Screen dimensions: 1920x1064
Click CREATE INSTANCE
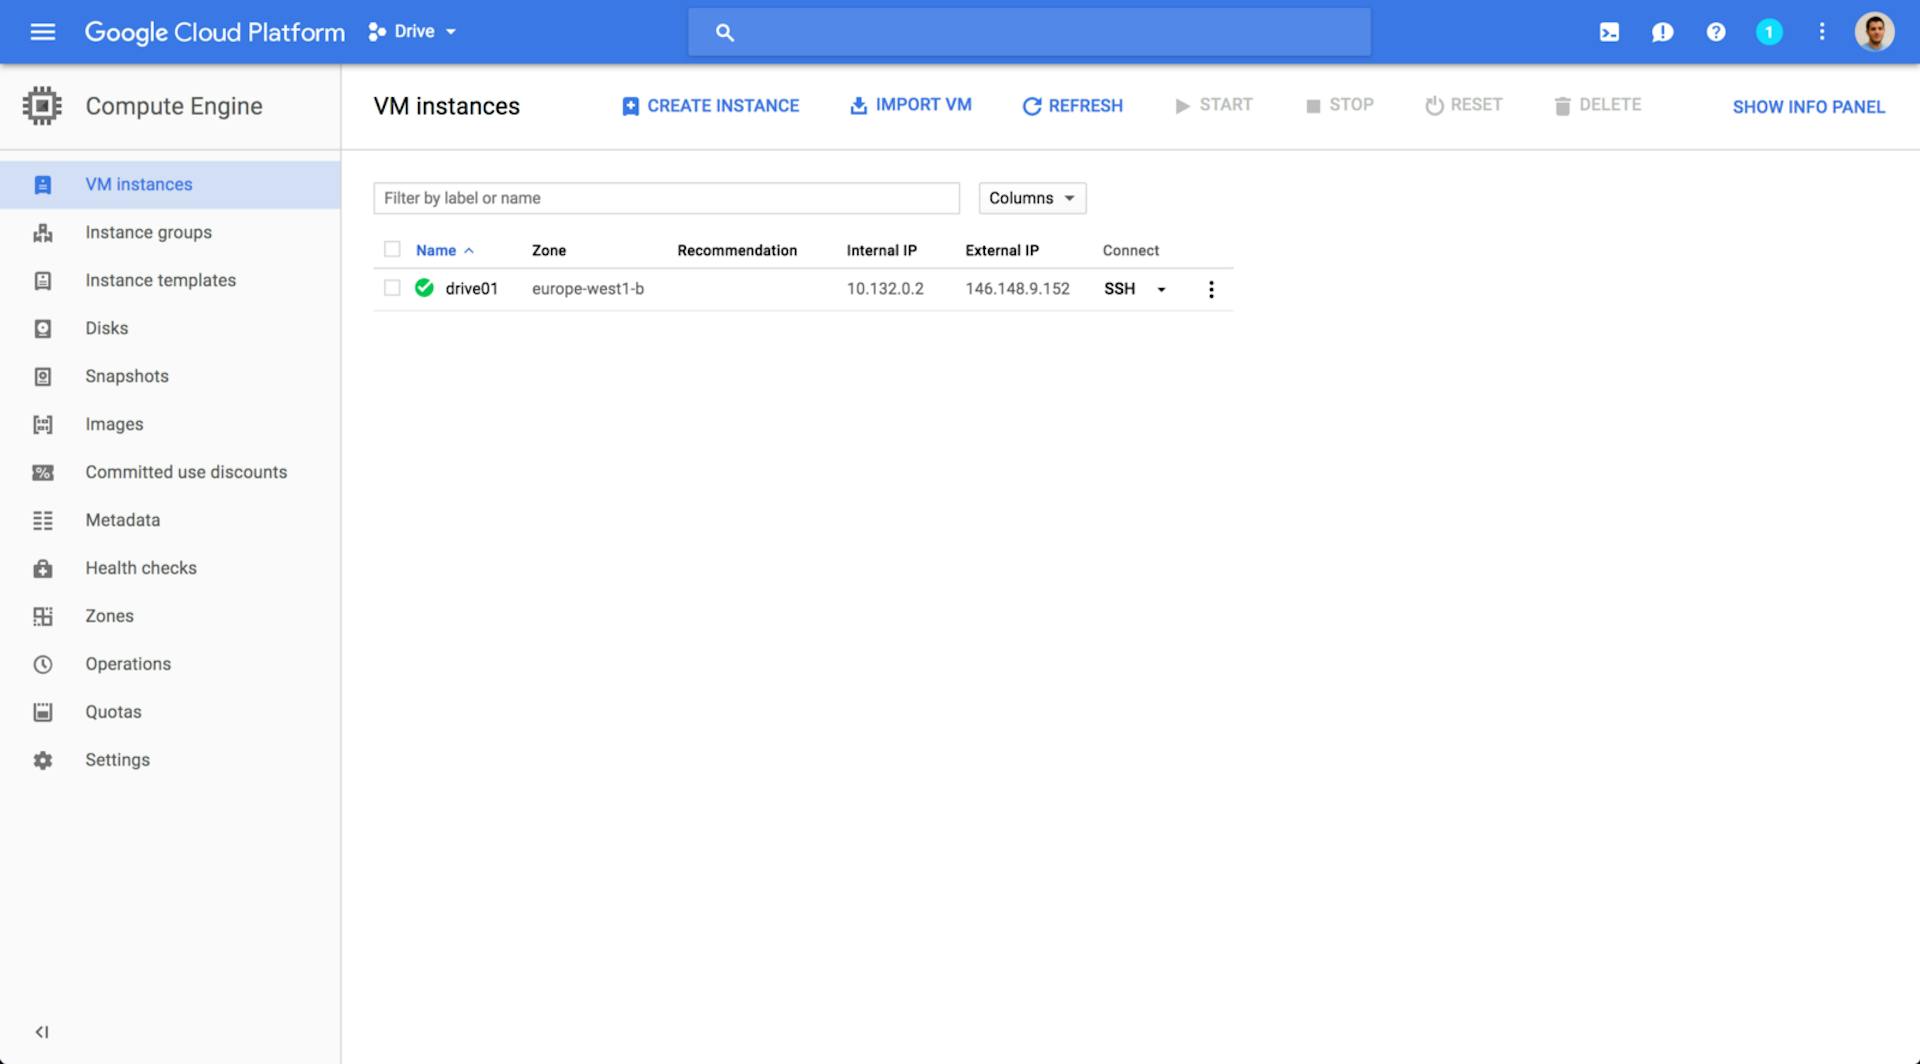pyautogui.click(x=710, y=105)
